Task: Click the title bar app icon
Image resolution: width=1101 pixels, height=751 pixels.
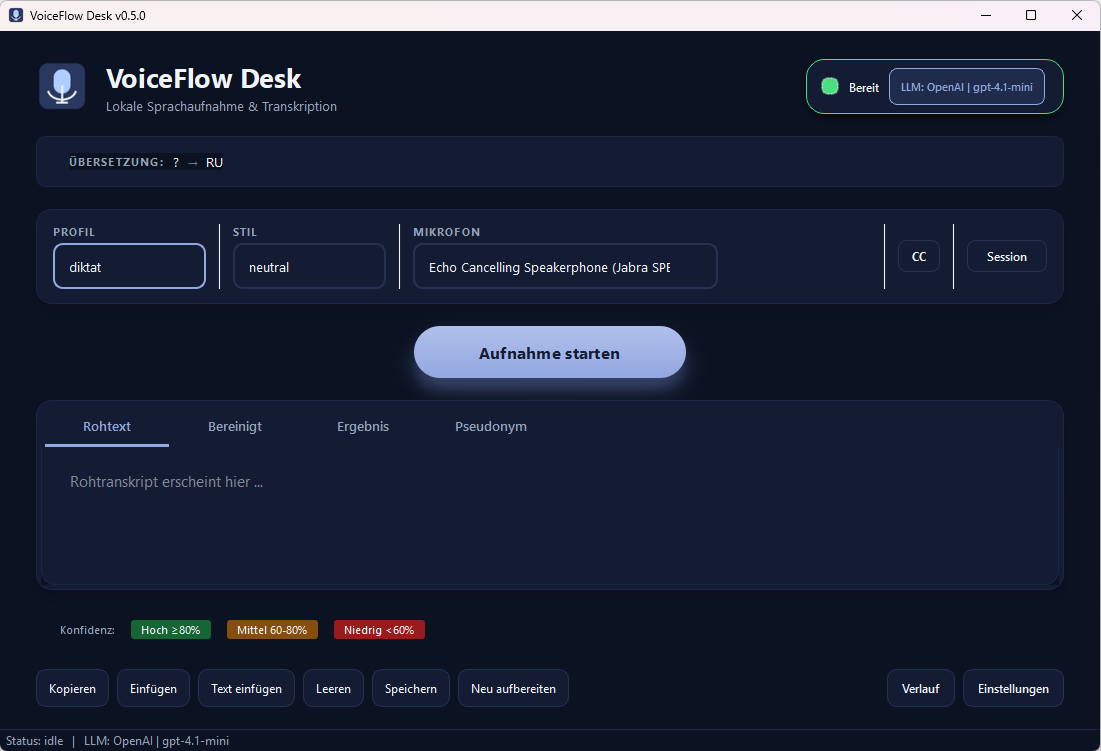Action: tap(15, 15)
